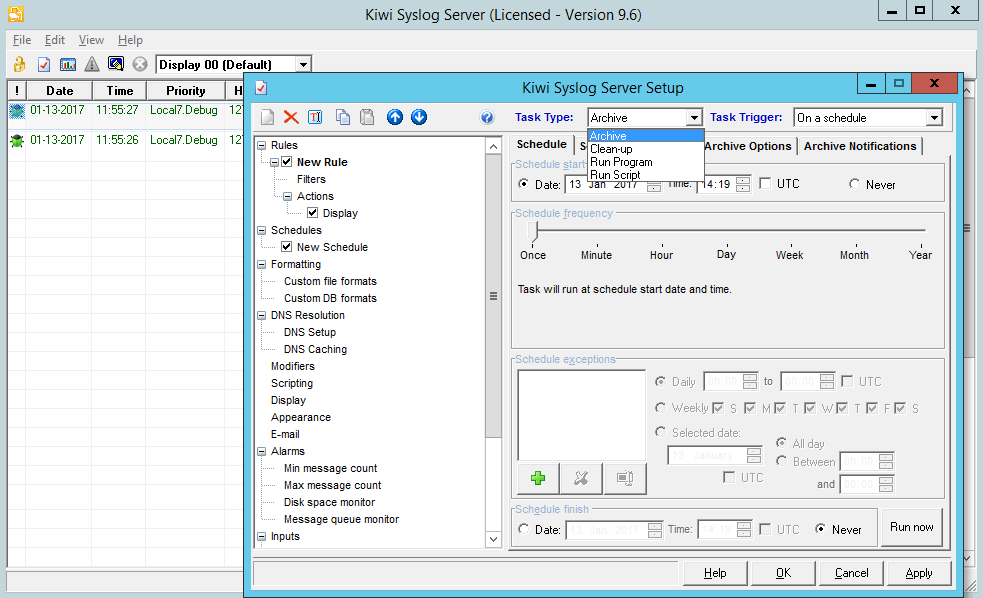Click the new item page icon in setup toolbar
The image size is (983, 598).
click(267, 117)
